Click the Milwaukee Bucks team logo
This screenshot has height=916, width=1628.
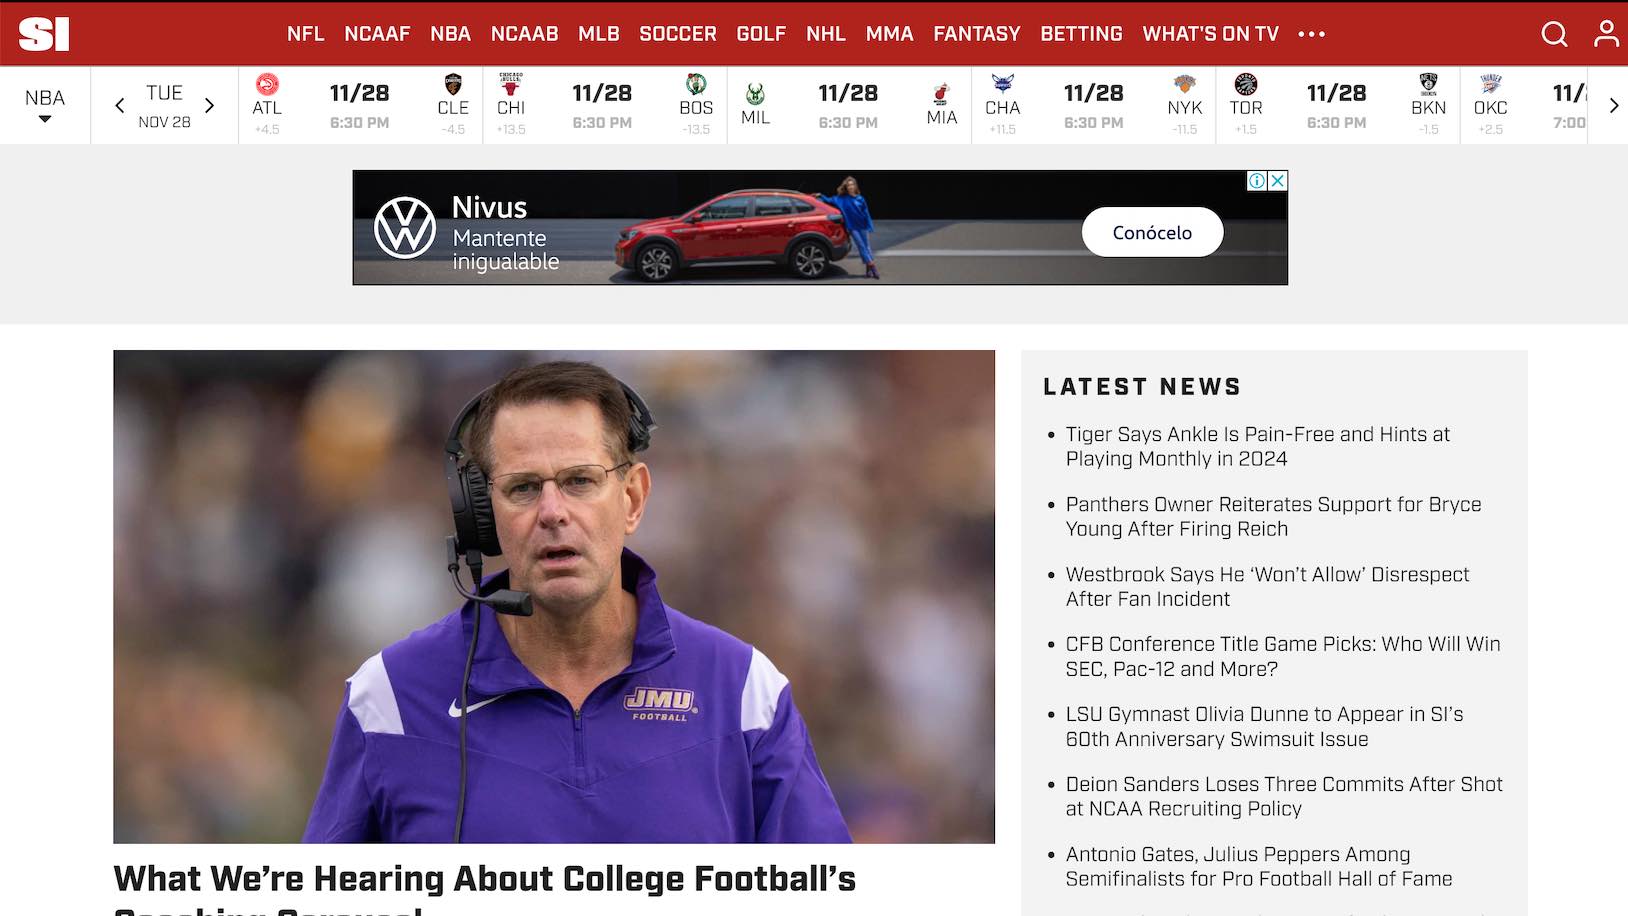coord(755,94)
